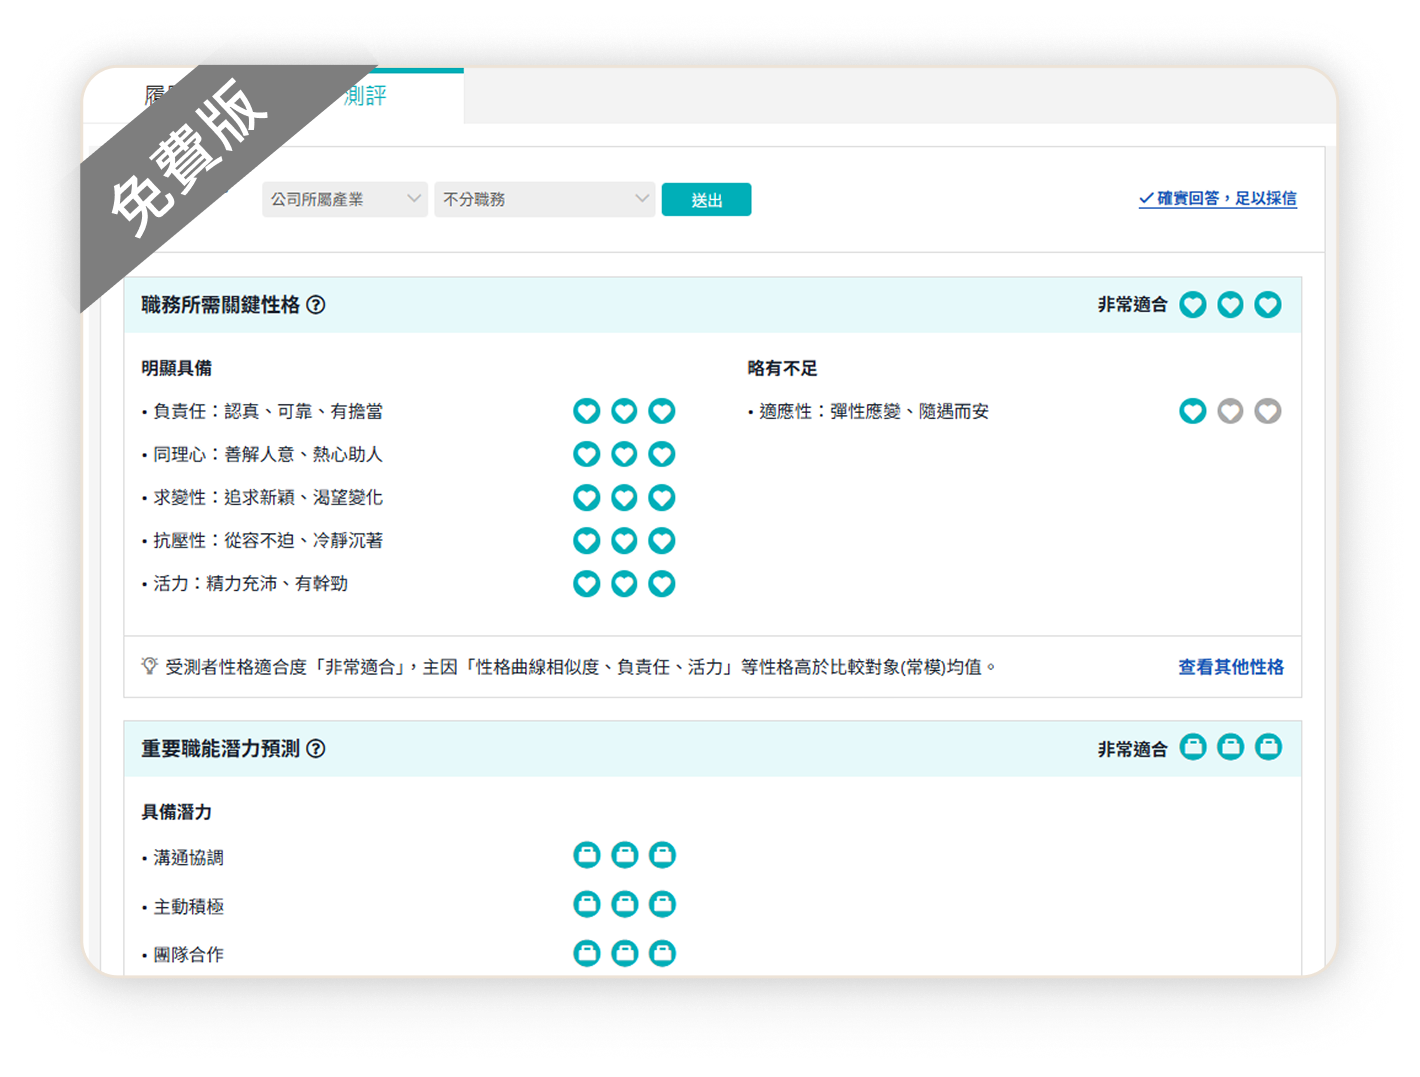This screenshot has height=1077, width=1420.
Task: Click help icon beside 職務所需關鍵性格
Action: [x=316, y=305]
